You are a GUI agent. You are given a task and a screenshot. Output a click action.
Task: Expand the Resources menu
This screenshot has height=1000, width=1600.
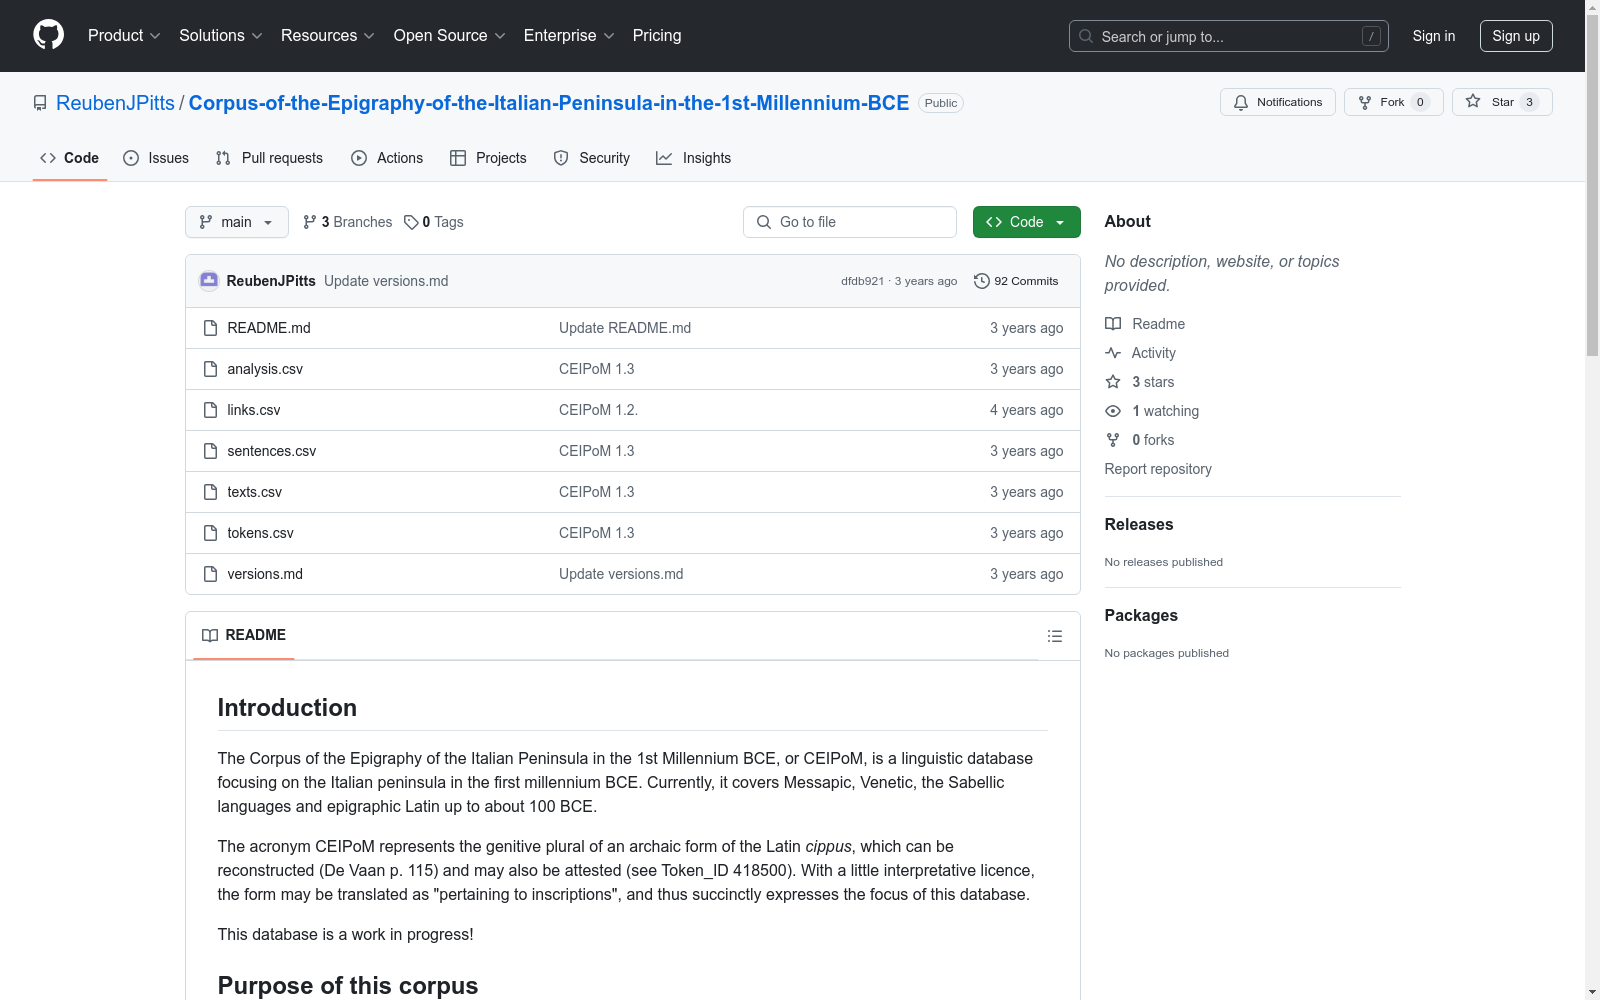point(328,35)
